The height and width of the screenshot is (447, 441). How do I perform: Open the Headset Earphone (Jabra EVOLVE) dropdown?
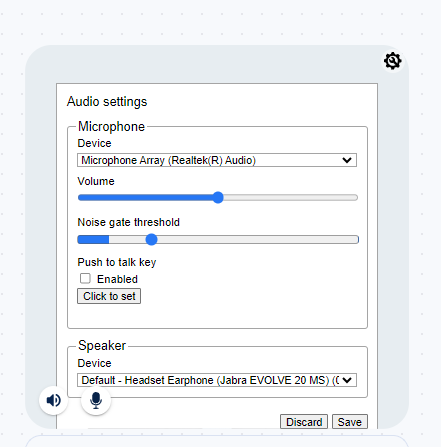tap(217, 380)
